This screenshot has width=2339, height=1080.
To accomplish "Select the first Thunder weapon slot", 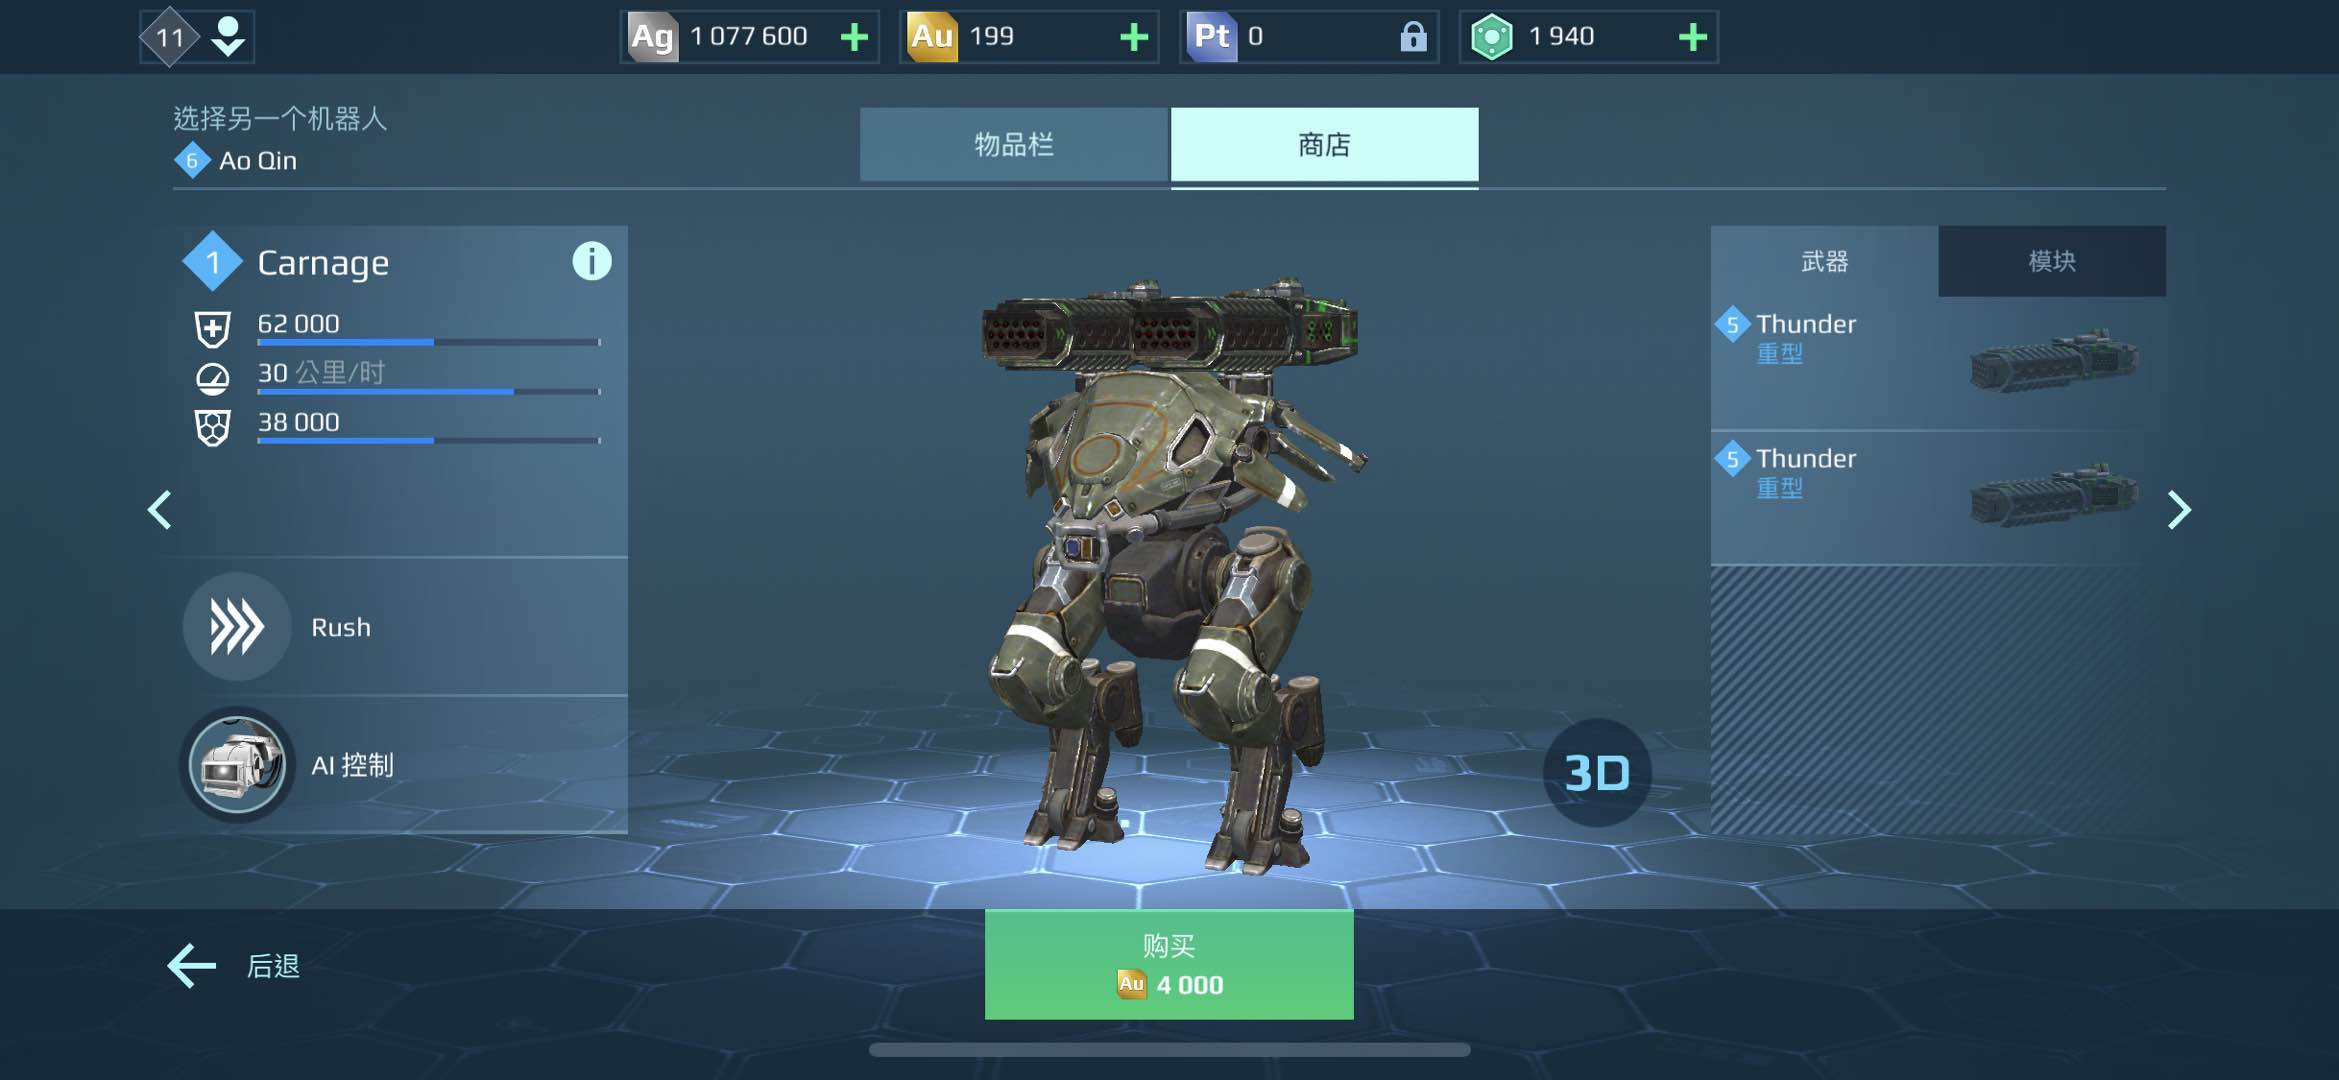I will point(1938,363).
